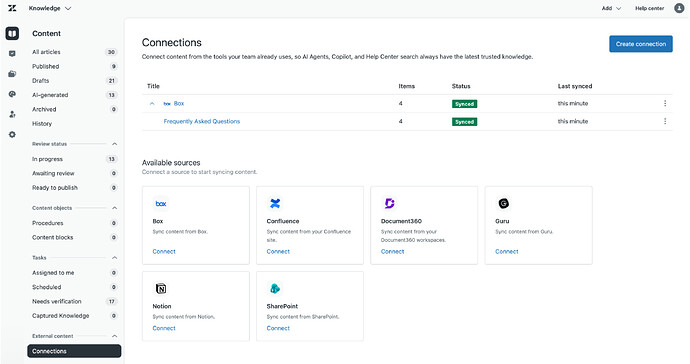Image resolution: width=690 pixels, height=364 pixels.
Task: Open the user profile avatar
Action: click(x=679, y=8)
